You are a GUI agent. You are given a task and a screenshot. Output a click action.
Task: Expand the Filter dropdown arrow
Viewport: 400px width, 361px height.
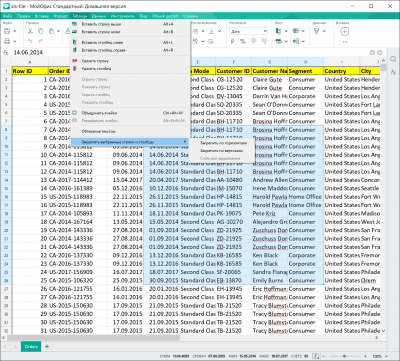[x=324, y=31]
